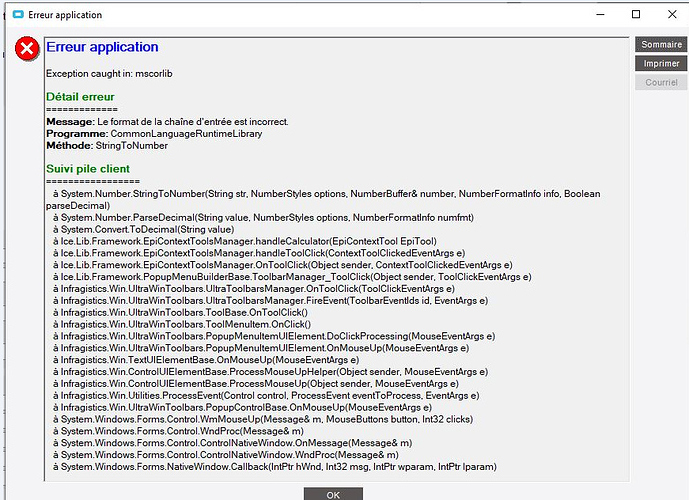Click the 'Détail erreur' green heading
This screenshot has height=500, width=689.
pyautogui.click(x=80, y=97)
